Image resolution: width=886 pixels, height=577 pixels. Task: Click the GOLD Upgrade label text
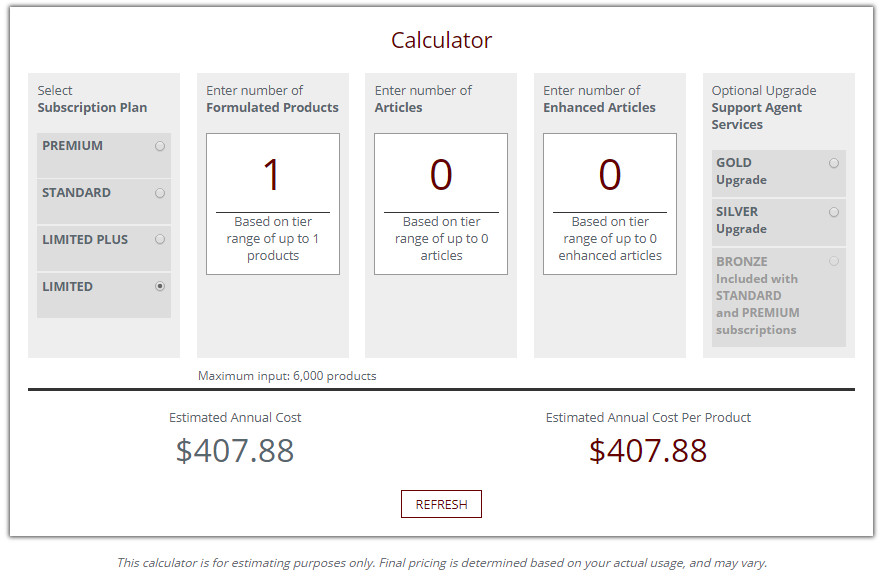click(x=741, y=171)
